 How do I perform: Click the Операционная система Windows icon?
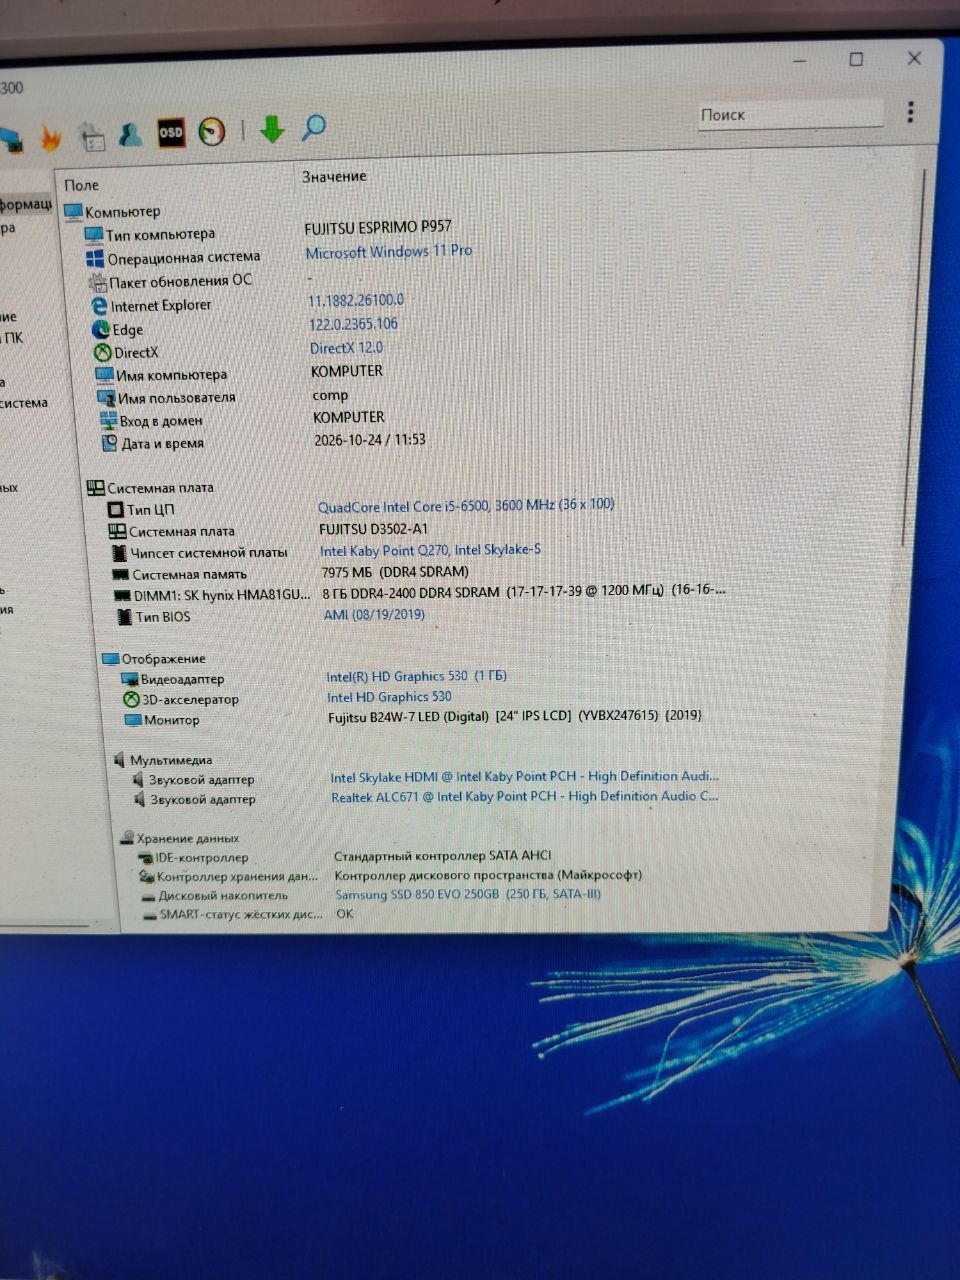click(95, 258)
